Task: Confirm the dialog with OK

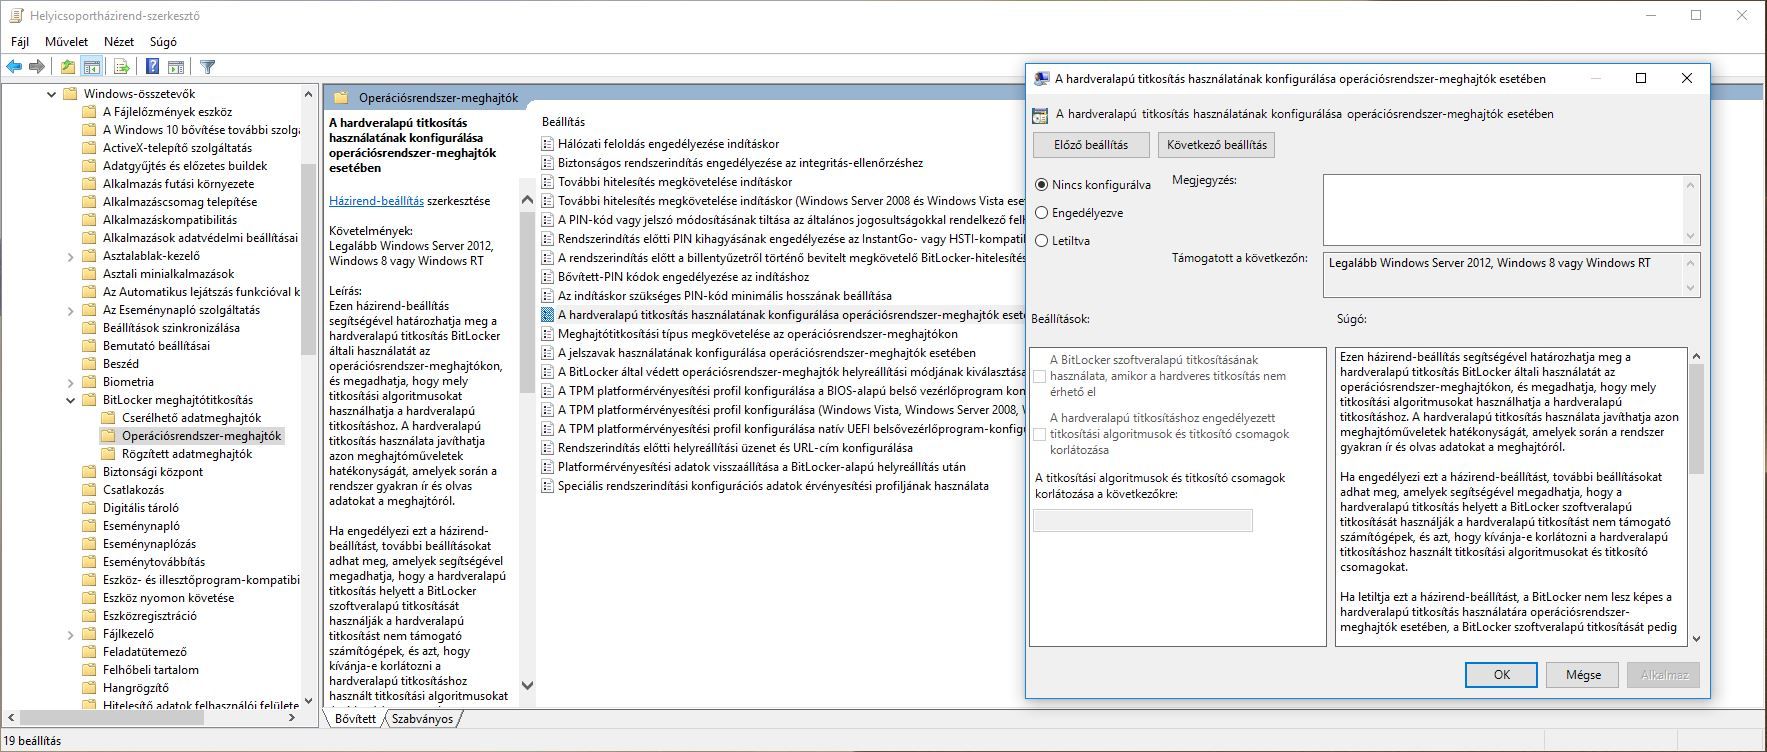Action: tap(1501, 675)
